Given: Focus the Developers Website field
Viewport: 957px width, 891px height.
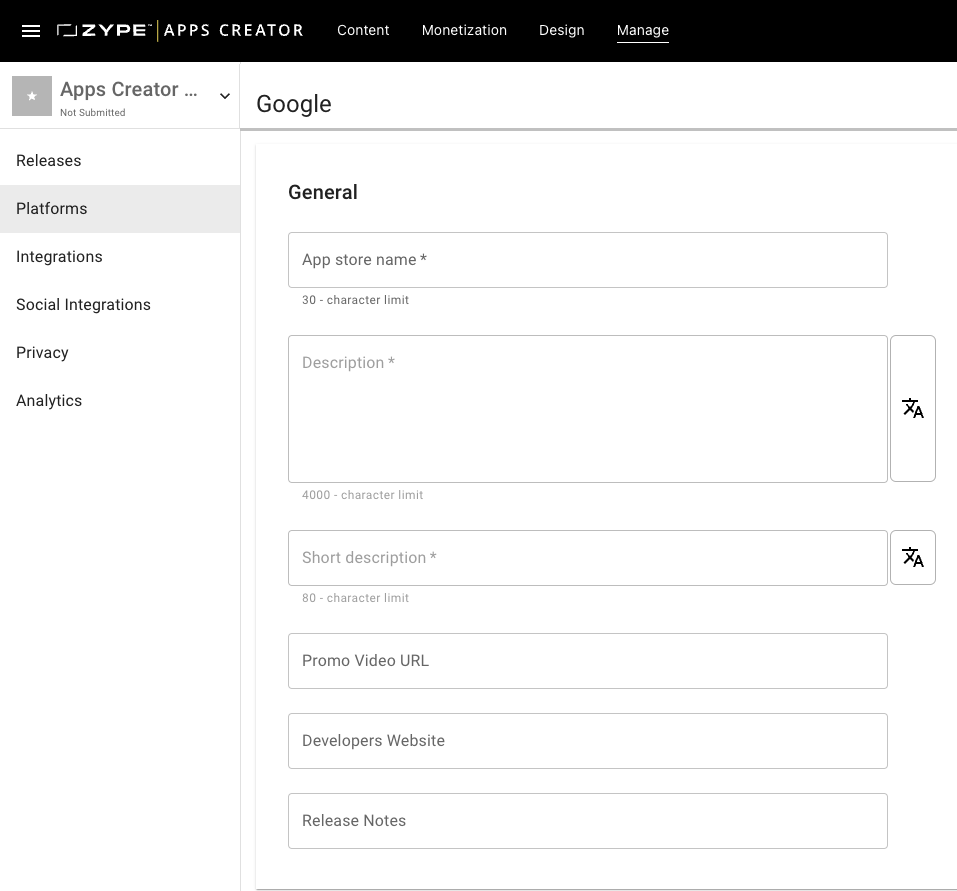Looking at the screenshot, I should [588, 741].
